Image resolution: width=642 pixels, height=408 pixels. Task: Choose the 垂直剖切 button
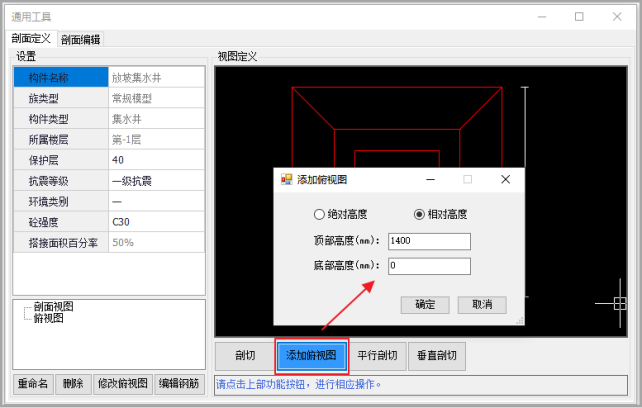tap(436, 355)
